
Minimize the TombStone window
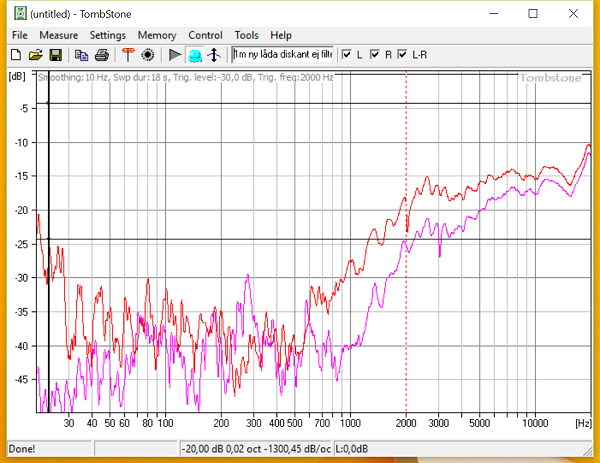tap(494, 14)
